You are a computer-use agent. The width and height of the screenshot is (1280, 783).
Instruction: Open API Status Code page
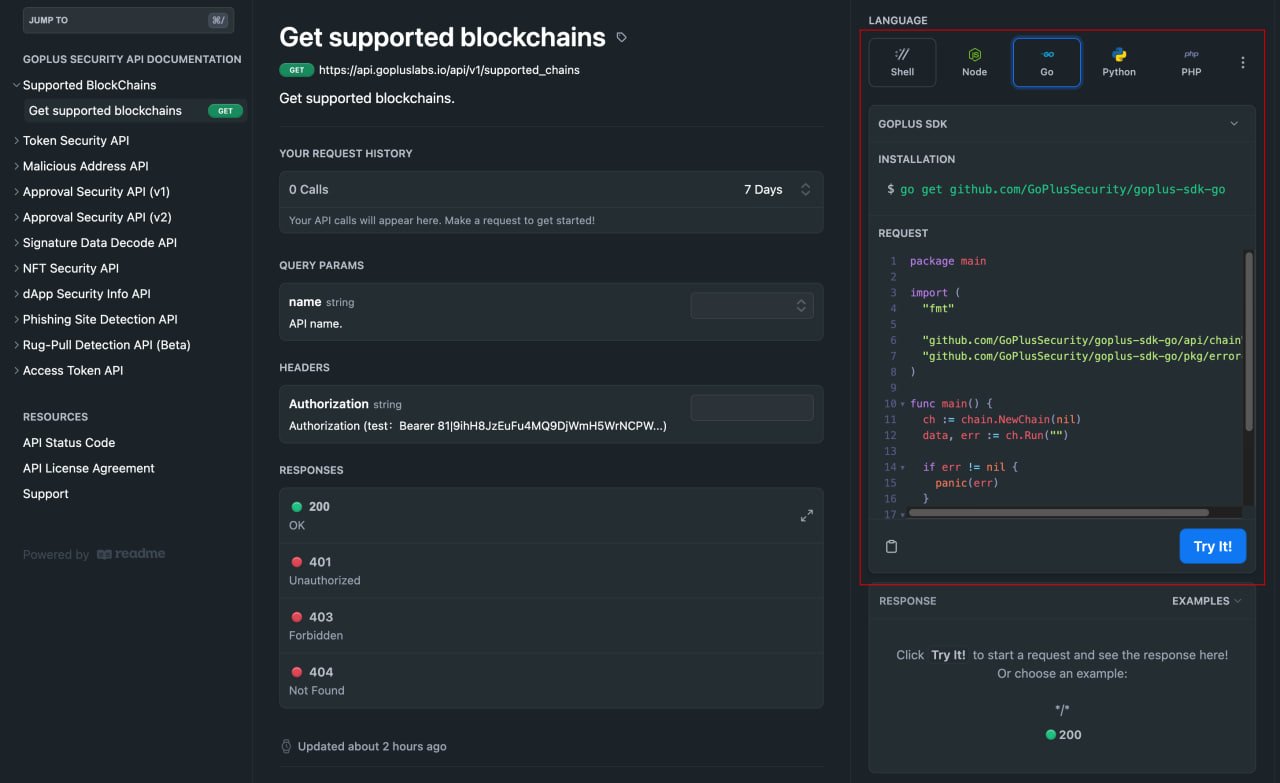coord(69,443)
